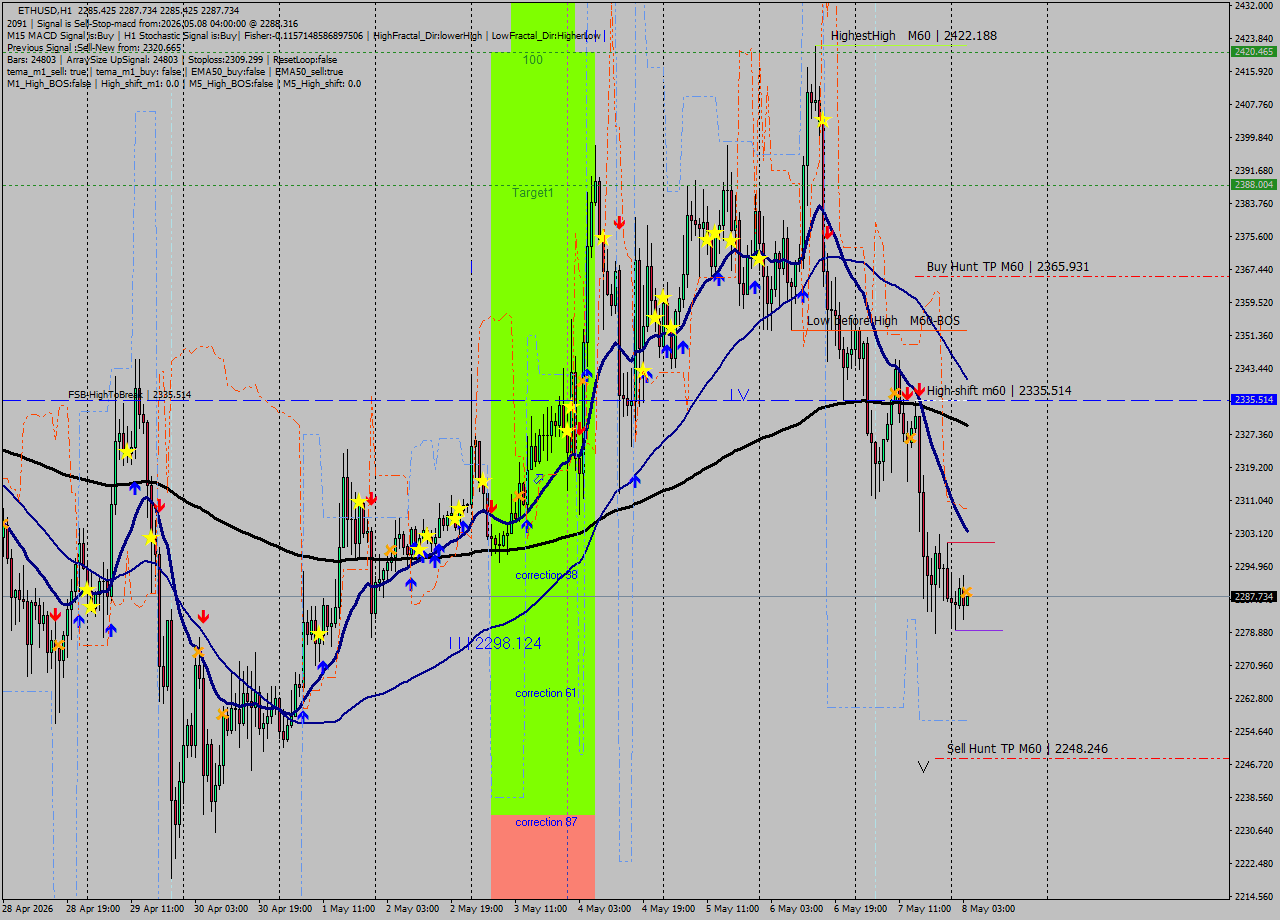Select the 28 Apr 2026 date on the time axis
Viewport: 1280px width, 920px height.
(x=26, y=909)
